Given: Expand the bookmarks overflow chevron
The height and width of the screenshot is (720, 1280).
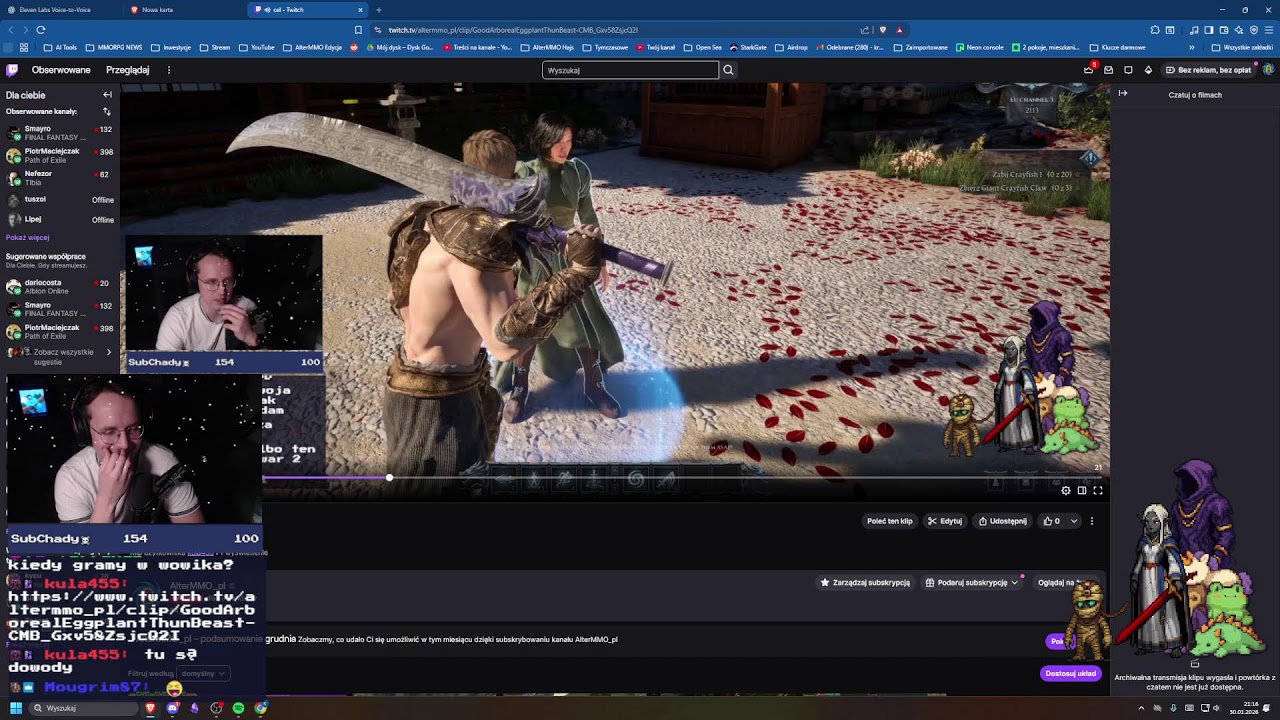Looking at the screenshot, I should coord(1191,47).
